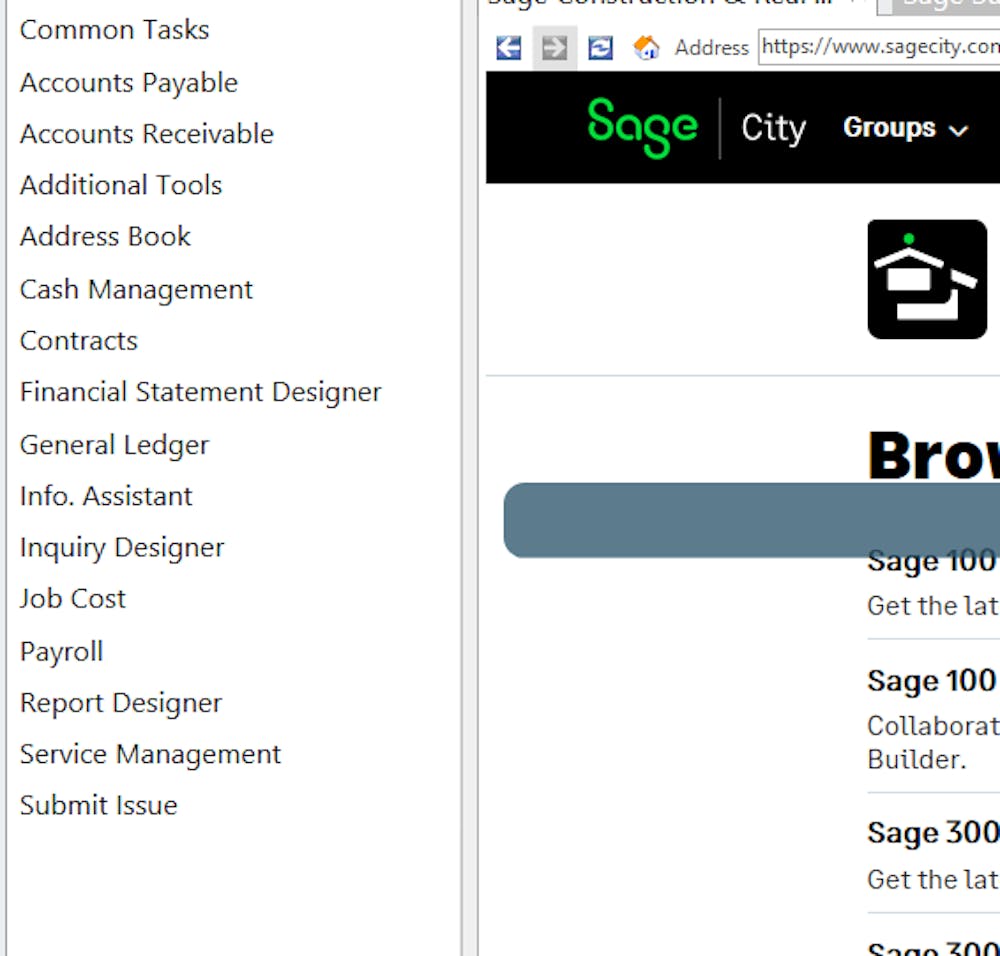Open Payroll module
Screen dimensions: 1000x956
pos(61,651)
